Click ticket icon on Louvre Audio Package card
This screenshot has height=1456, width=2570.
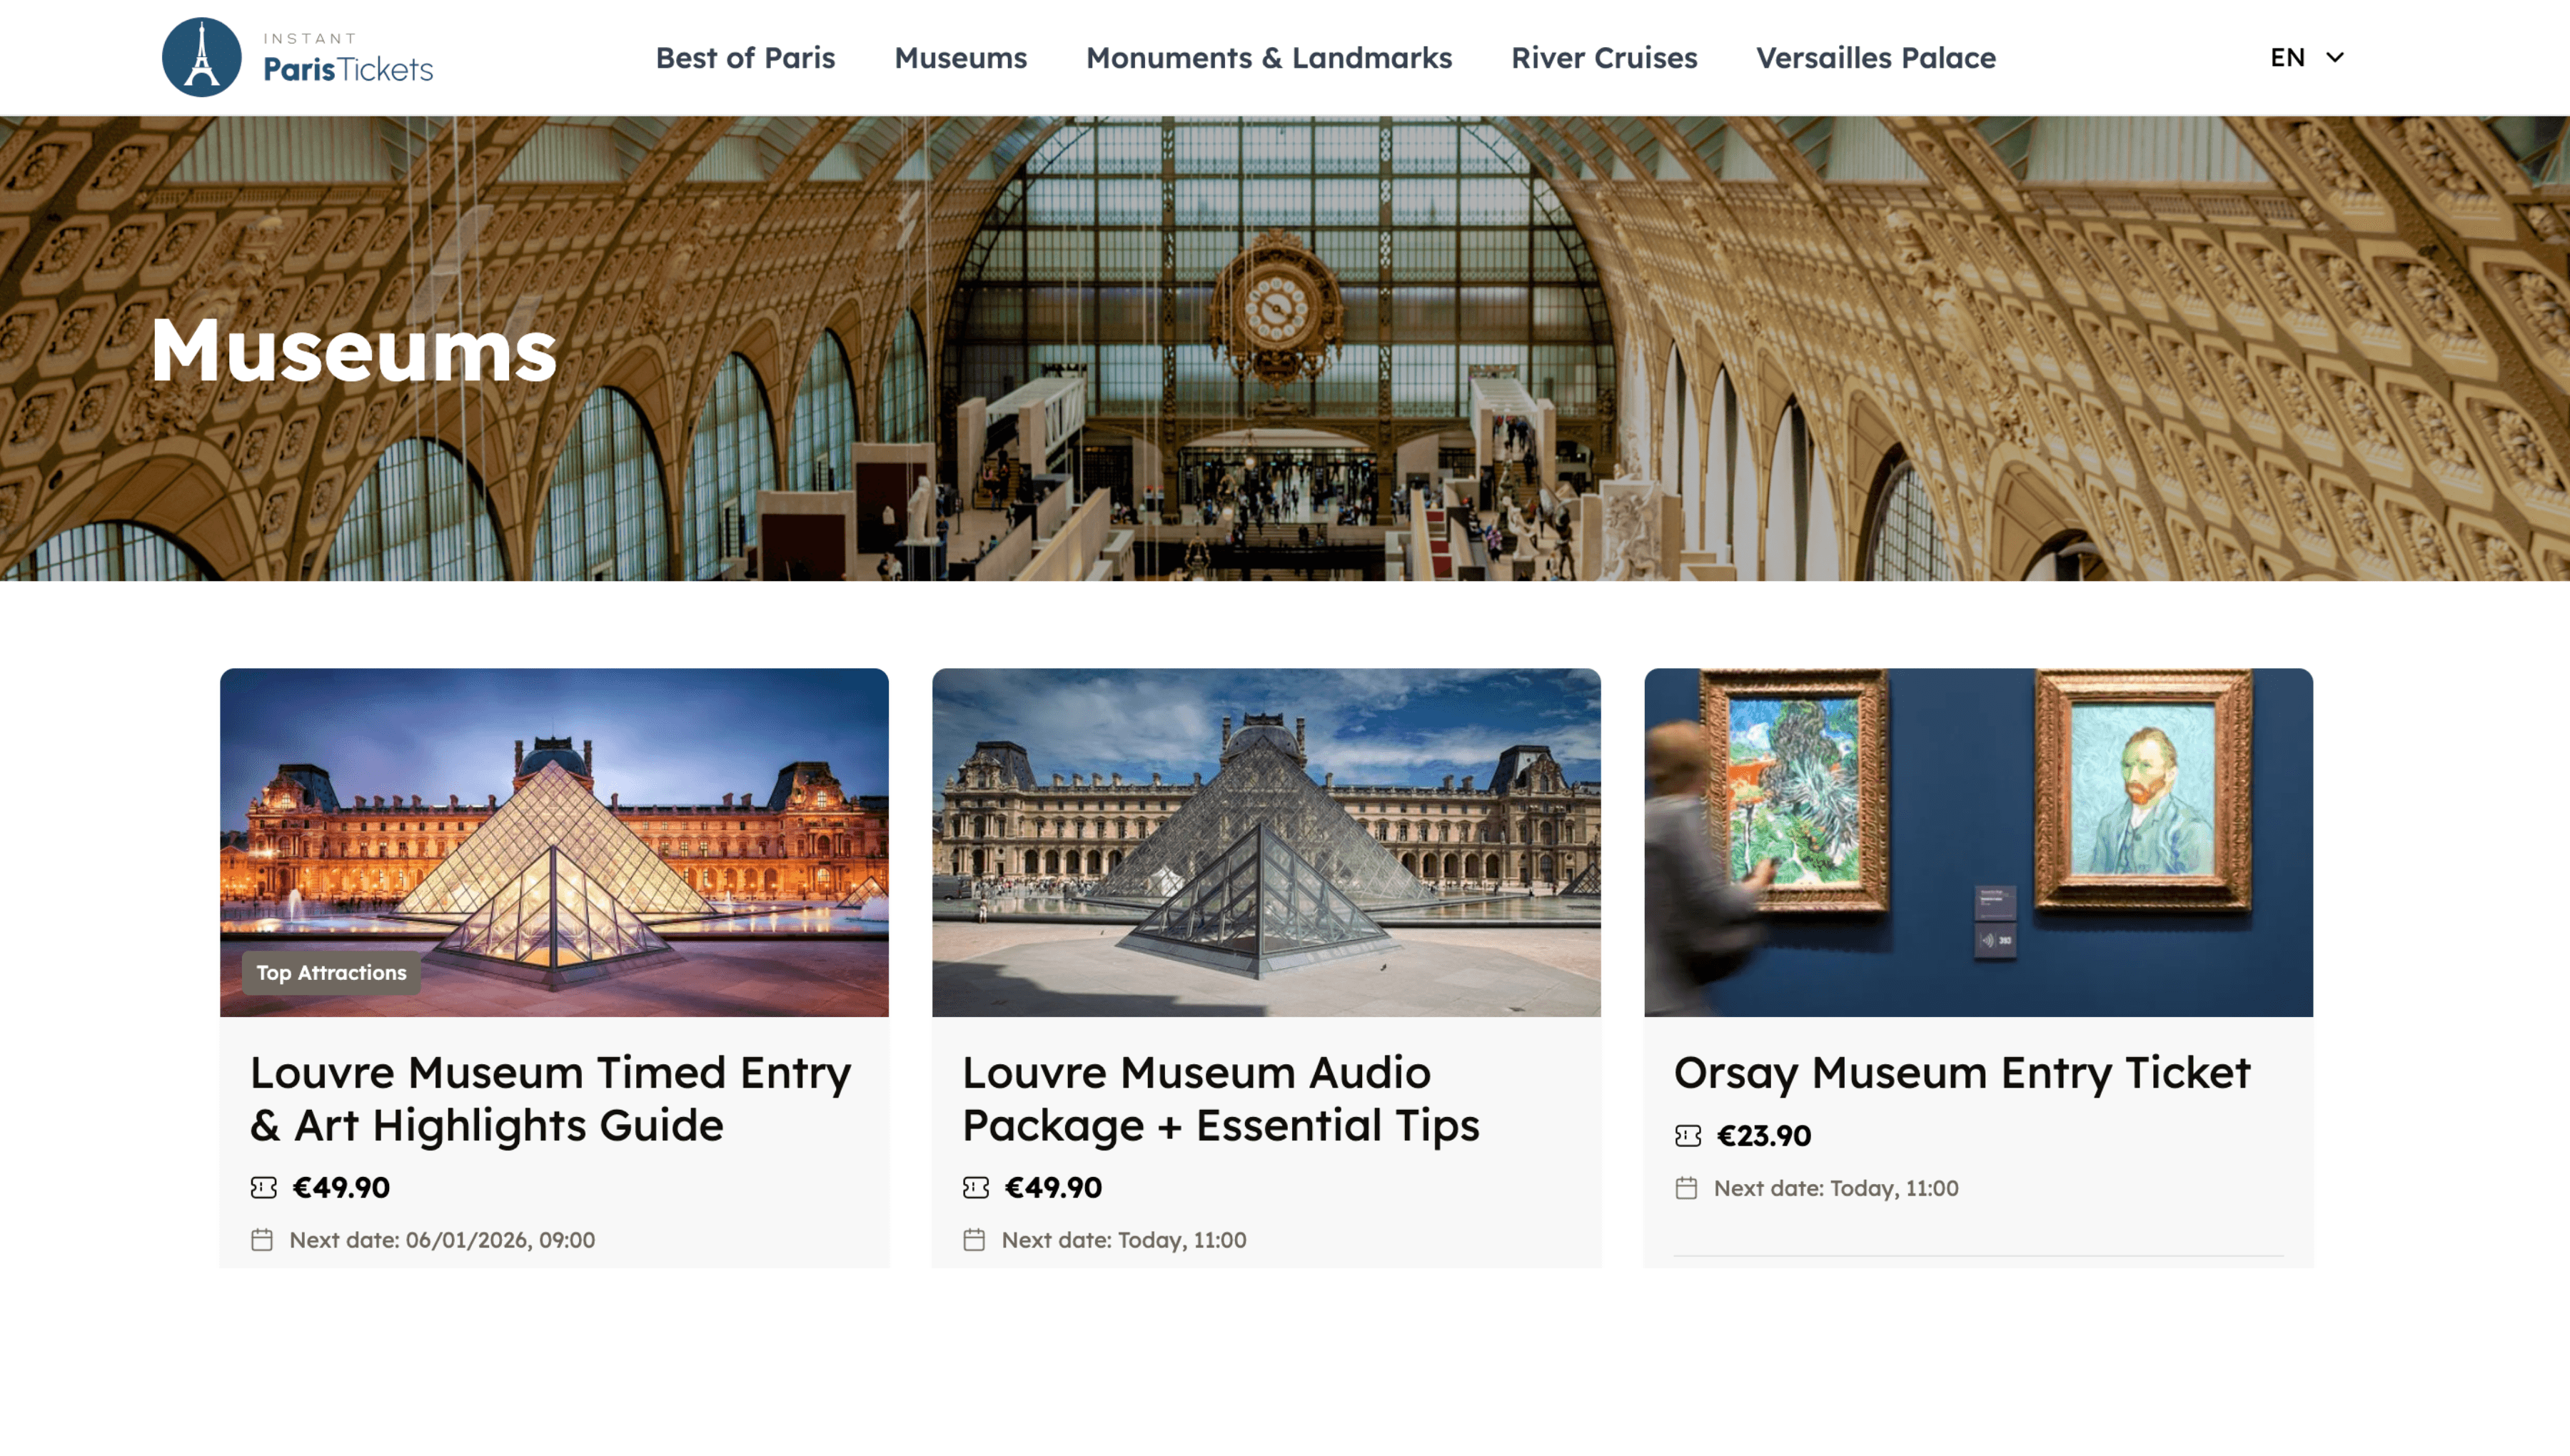click(x=975, y=1187)
